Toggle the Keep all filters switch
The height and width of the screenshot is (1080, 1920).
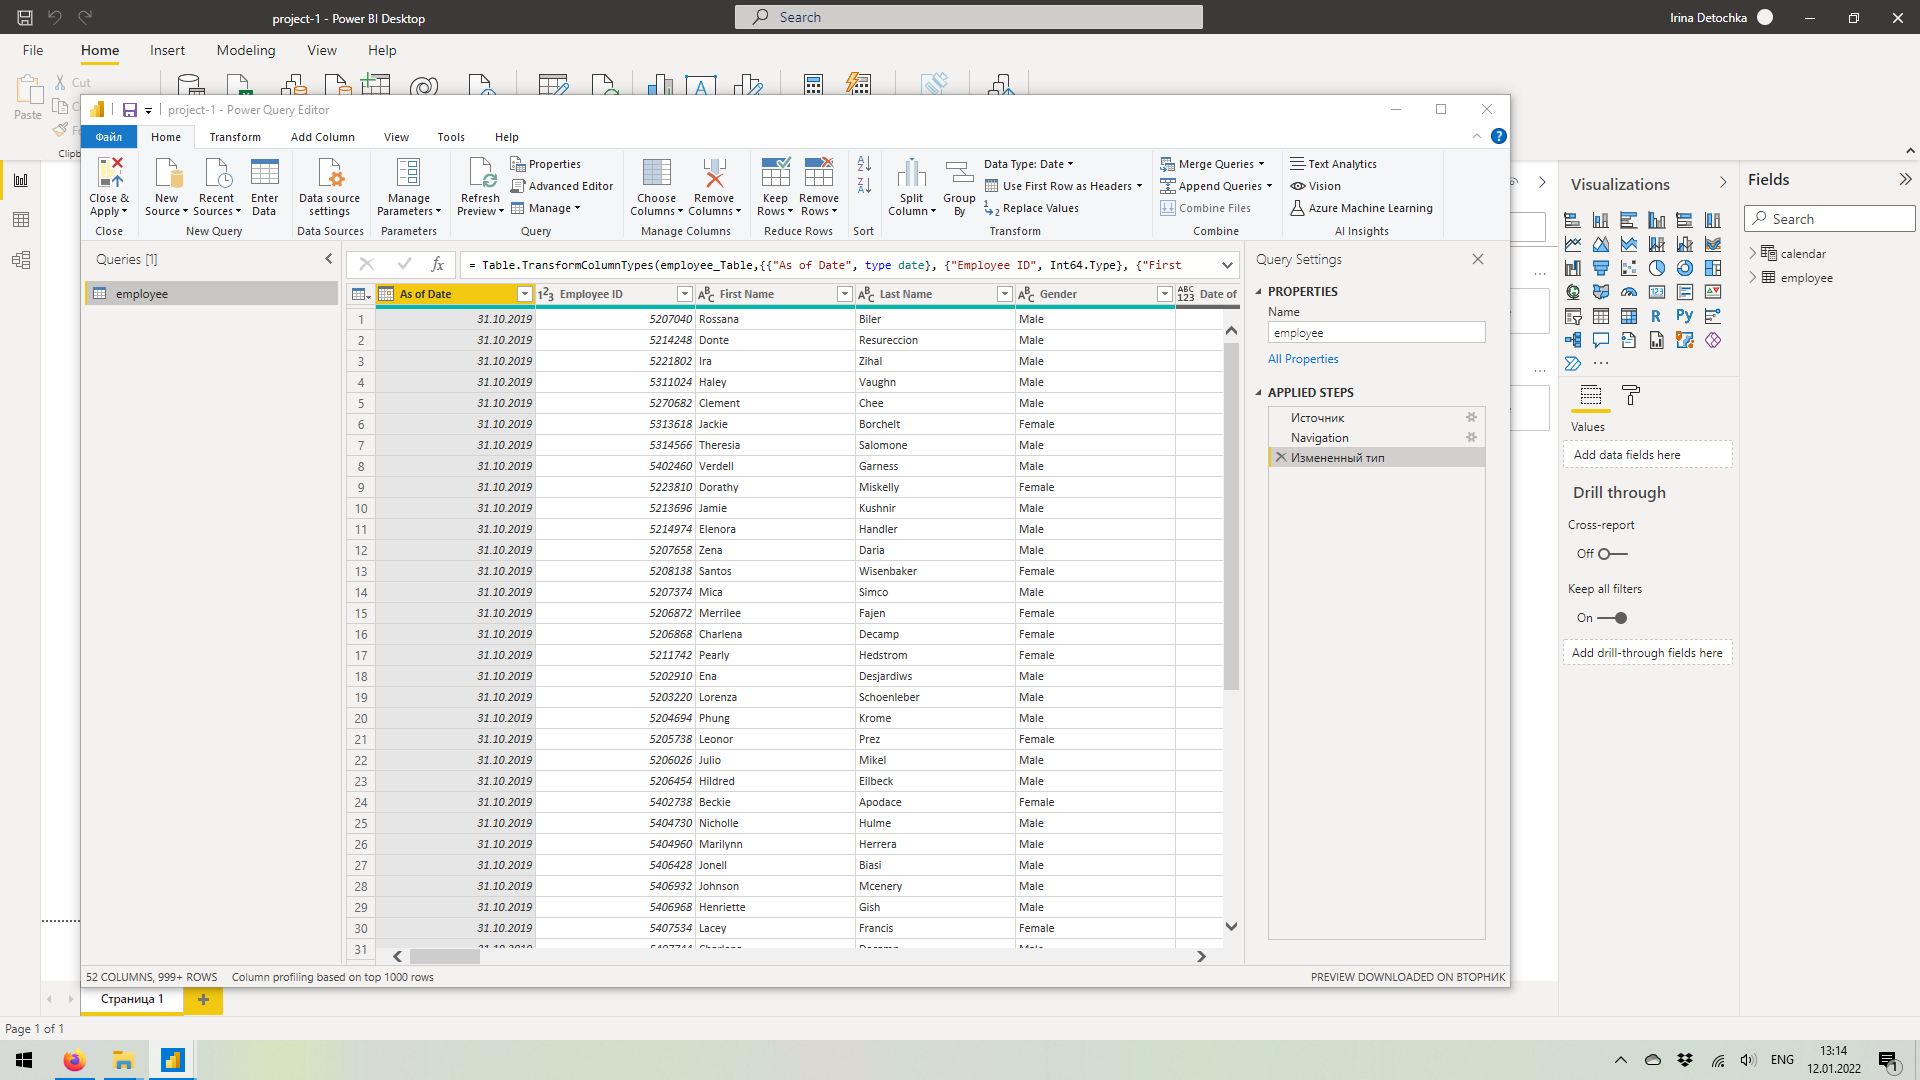click(1612, 618)
